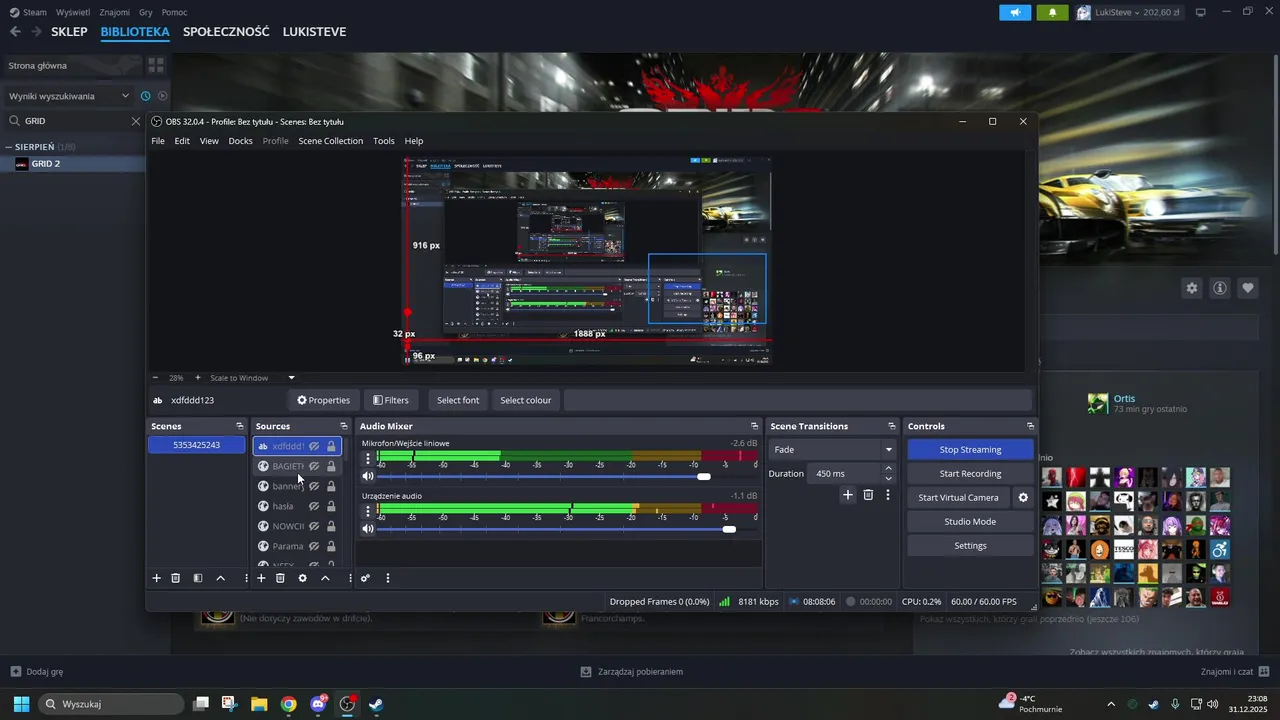This screenshot has width=1280, height=720.
Task: Open the OBS File menu
Action: (x=158, y=141)
